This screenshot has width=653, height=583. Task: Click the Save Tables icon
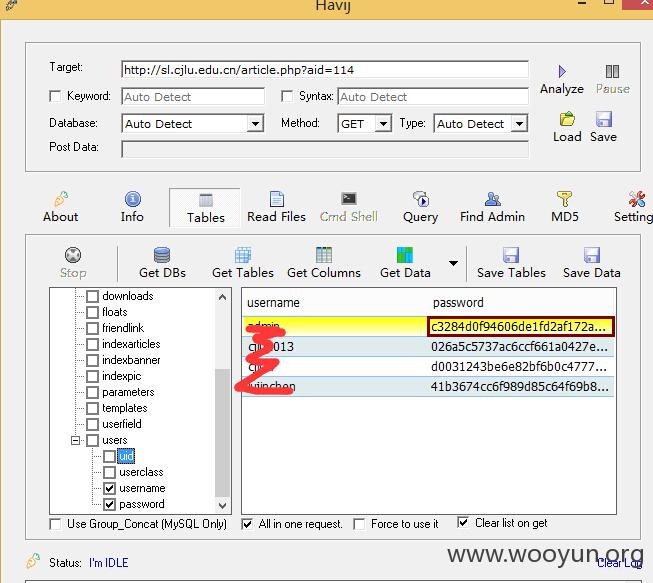pos(511,255)
